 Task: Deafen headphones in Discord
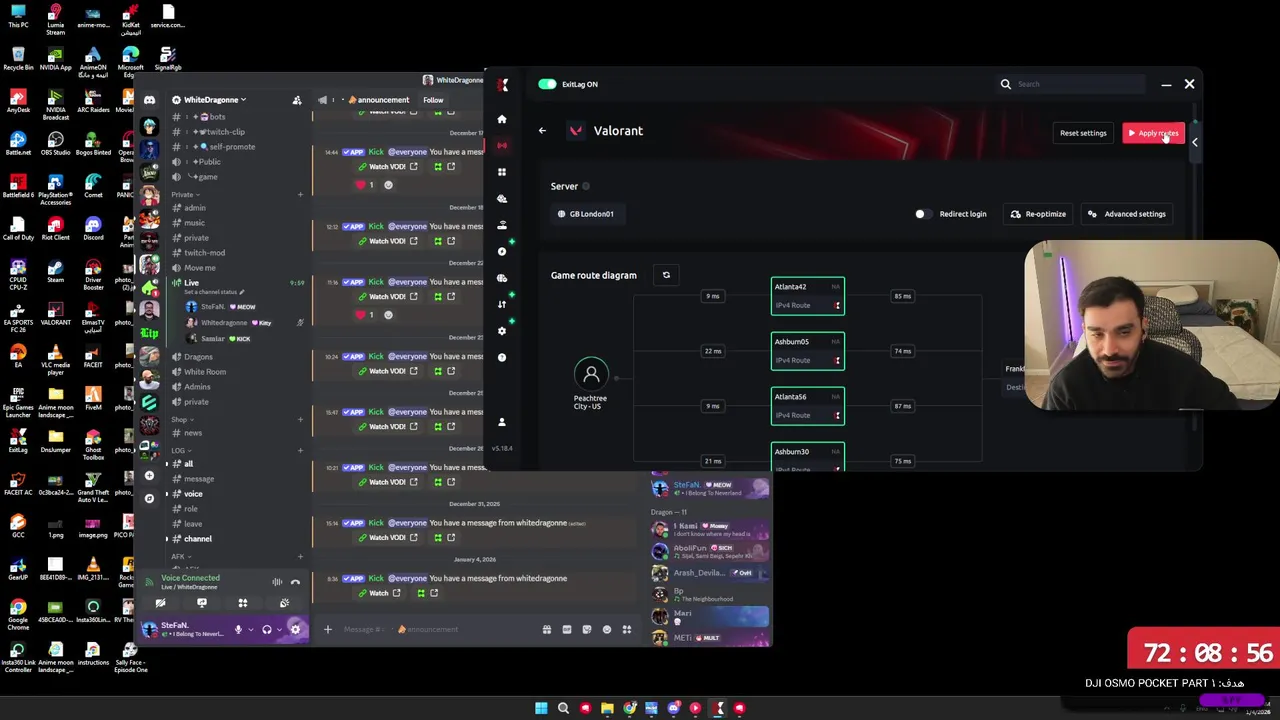[267, 629]
